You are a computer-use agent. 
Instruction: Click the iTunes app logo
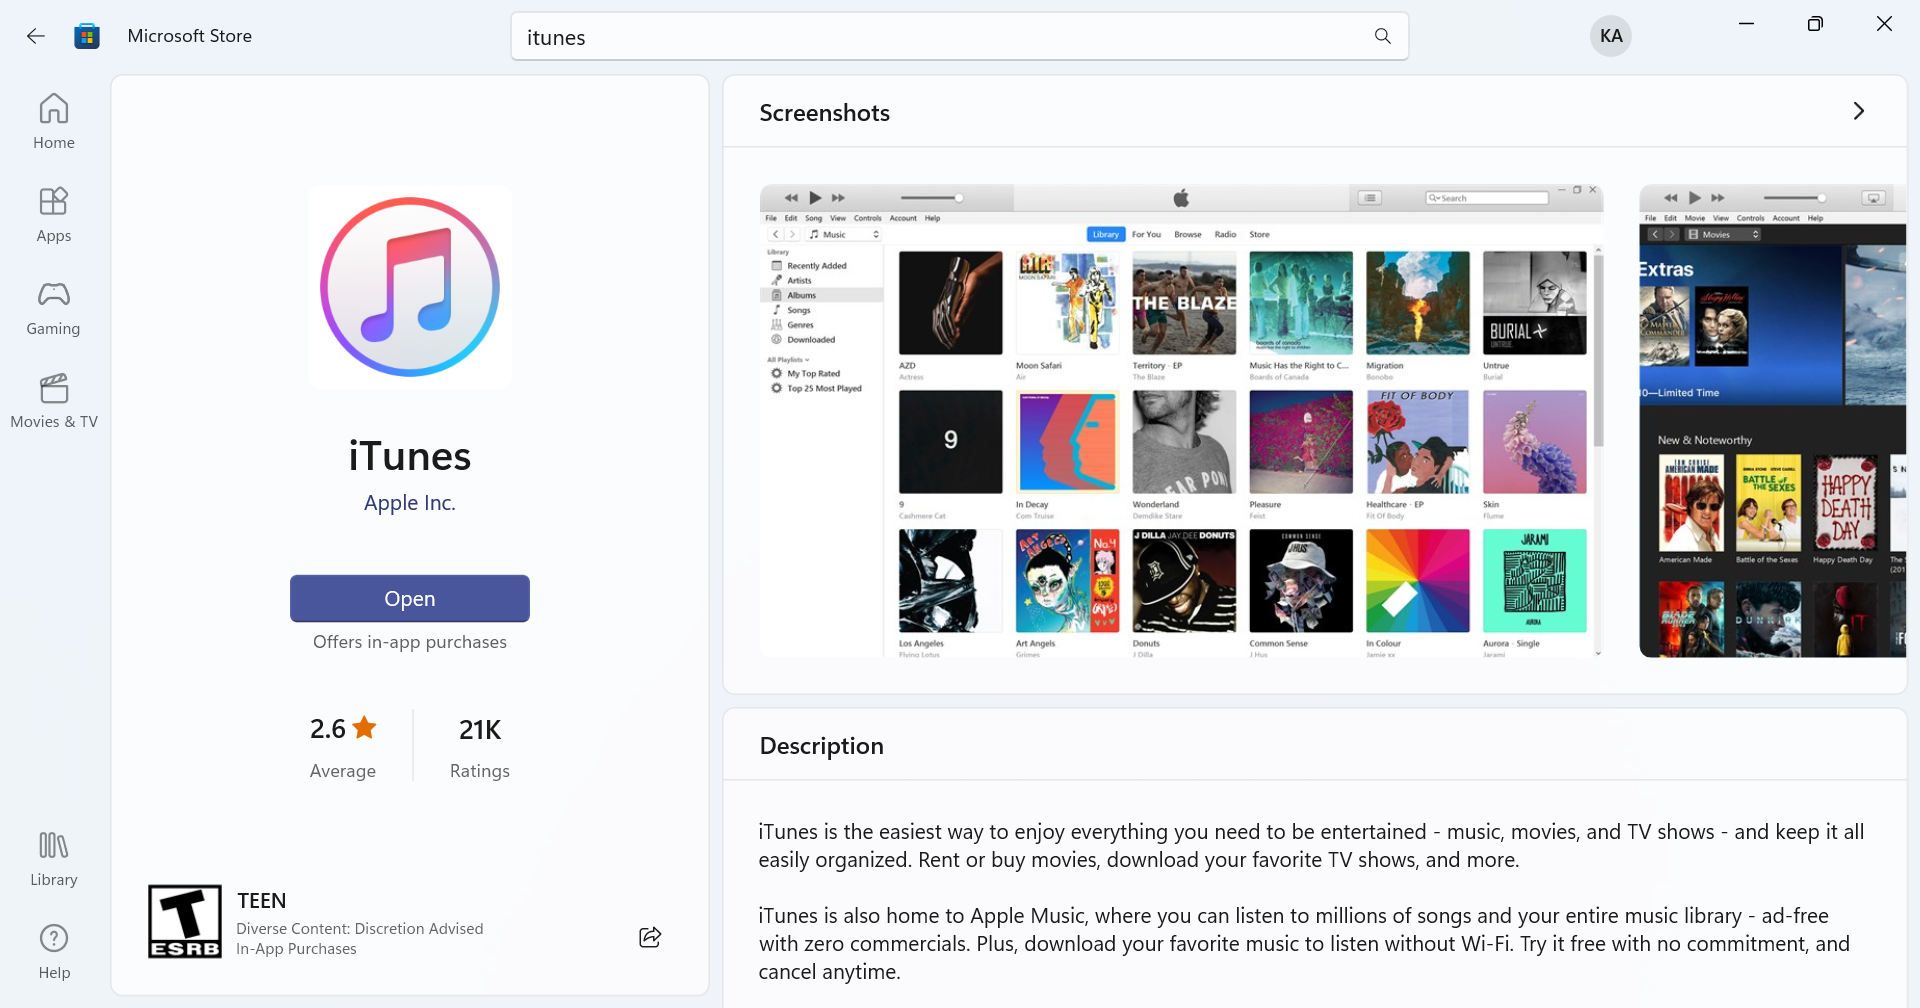(410, 287)
